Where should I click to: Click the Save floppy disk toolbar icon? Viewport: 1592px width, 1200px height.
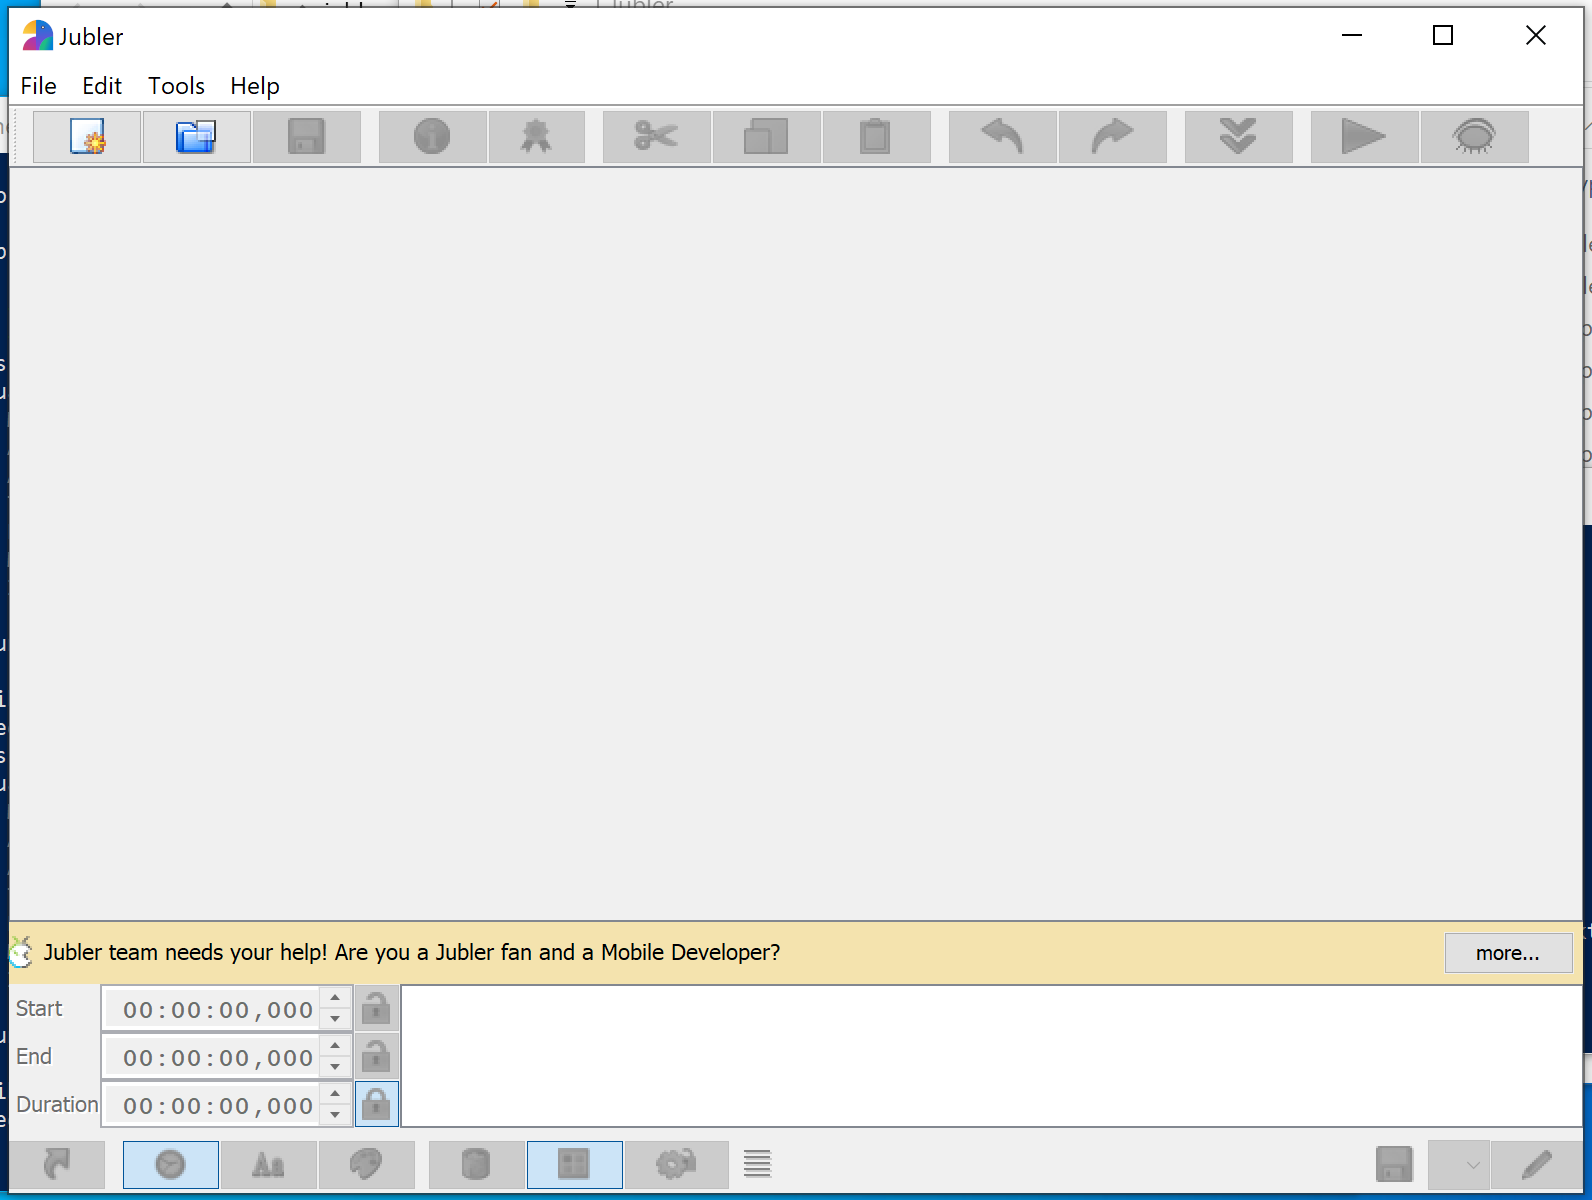[x=306, y=137]
